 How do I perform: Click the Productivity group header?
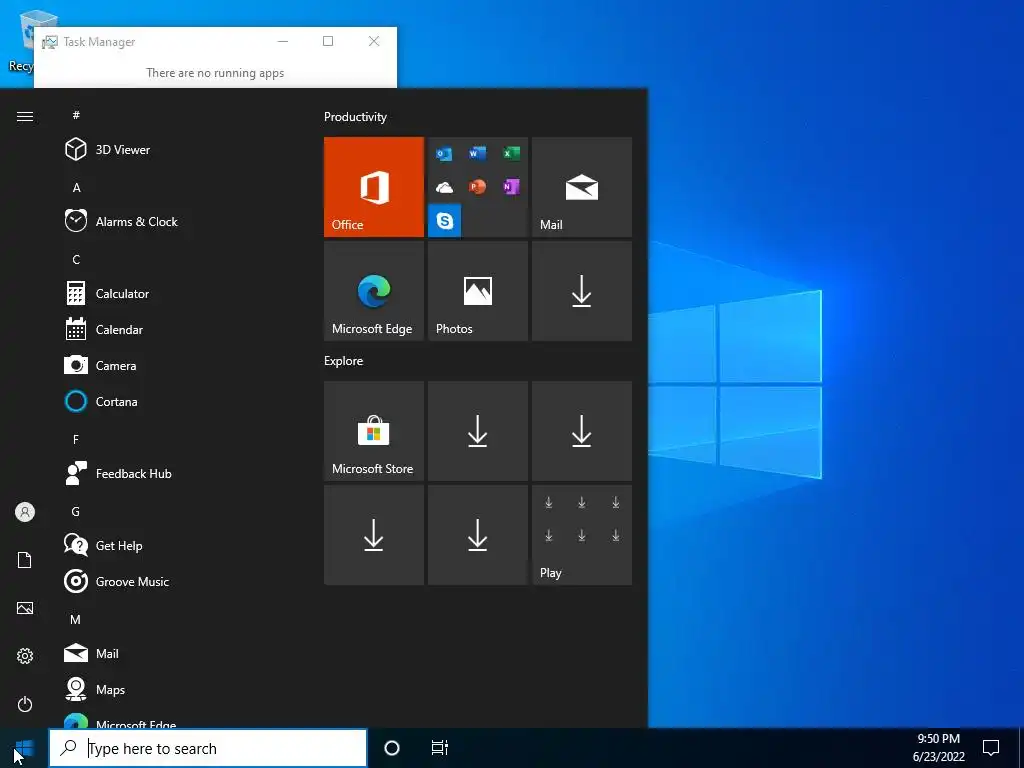click(355, 117)
